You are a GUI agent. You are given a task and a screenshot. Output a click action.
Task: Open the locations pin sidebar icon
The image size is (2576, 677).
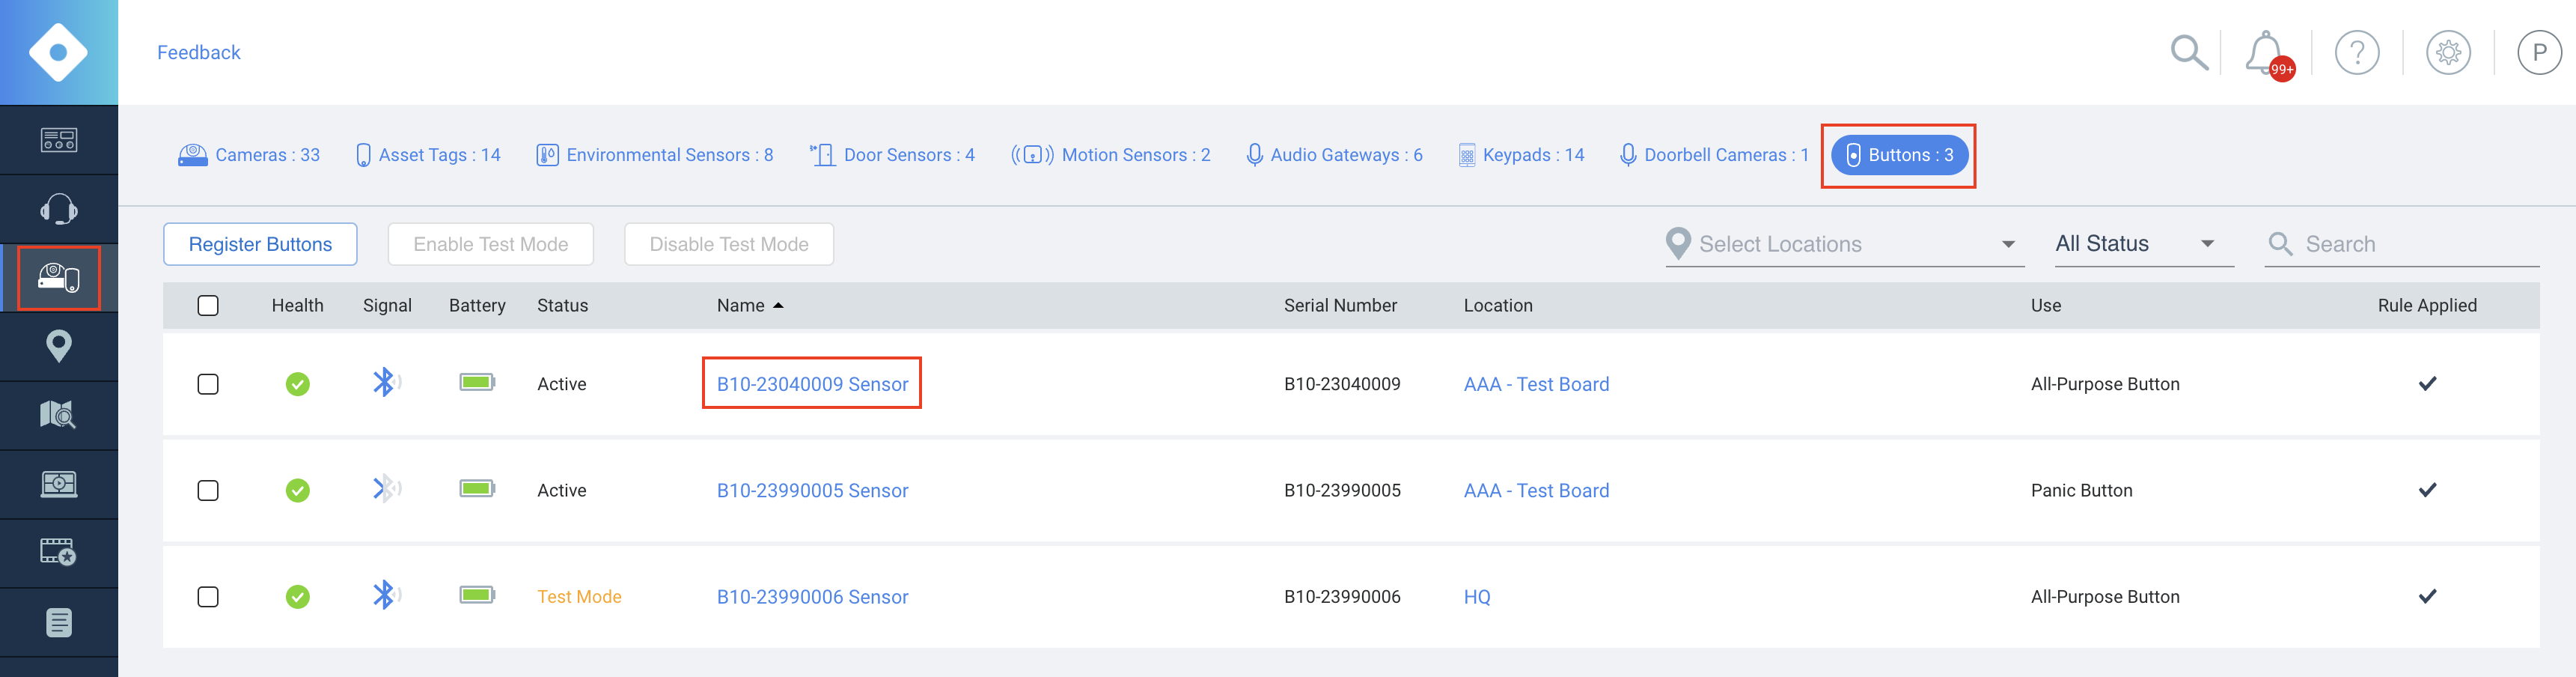(x=59, y=346)
